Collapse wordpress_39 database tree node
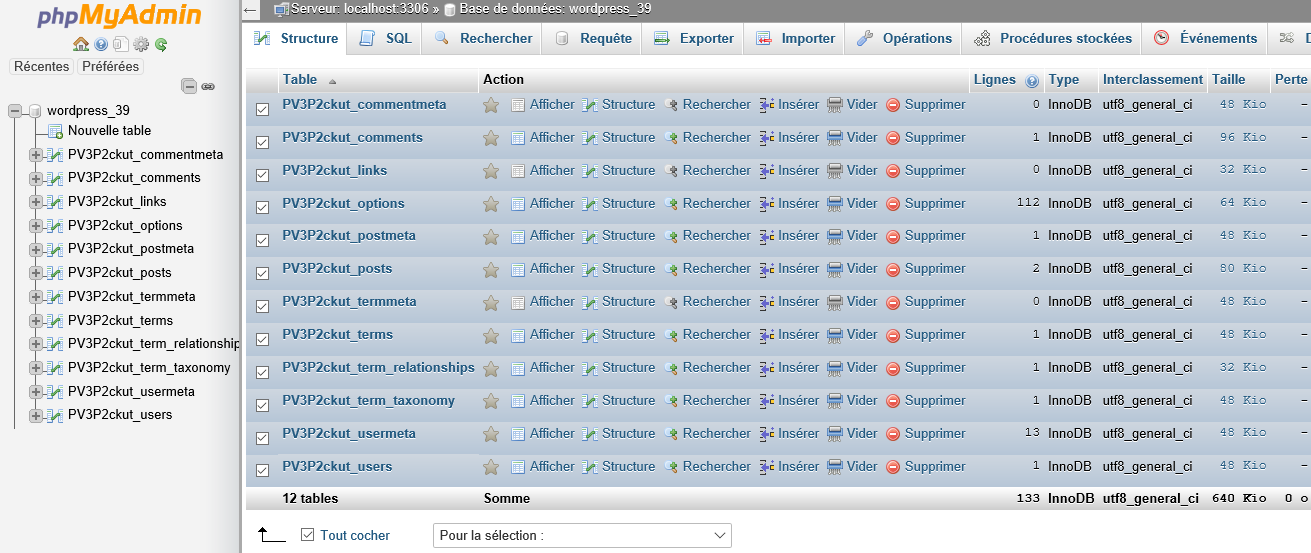 (x=15, y=111)
